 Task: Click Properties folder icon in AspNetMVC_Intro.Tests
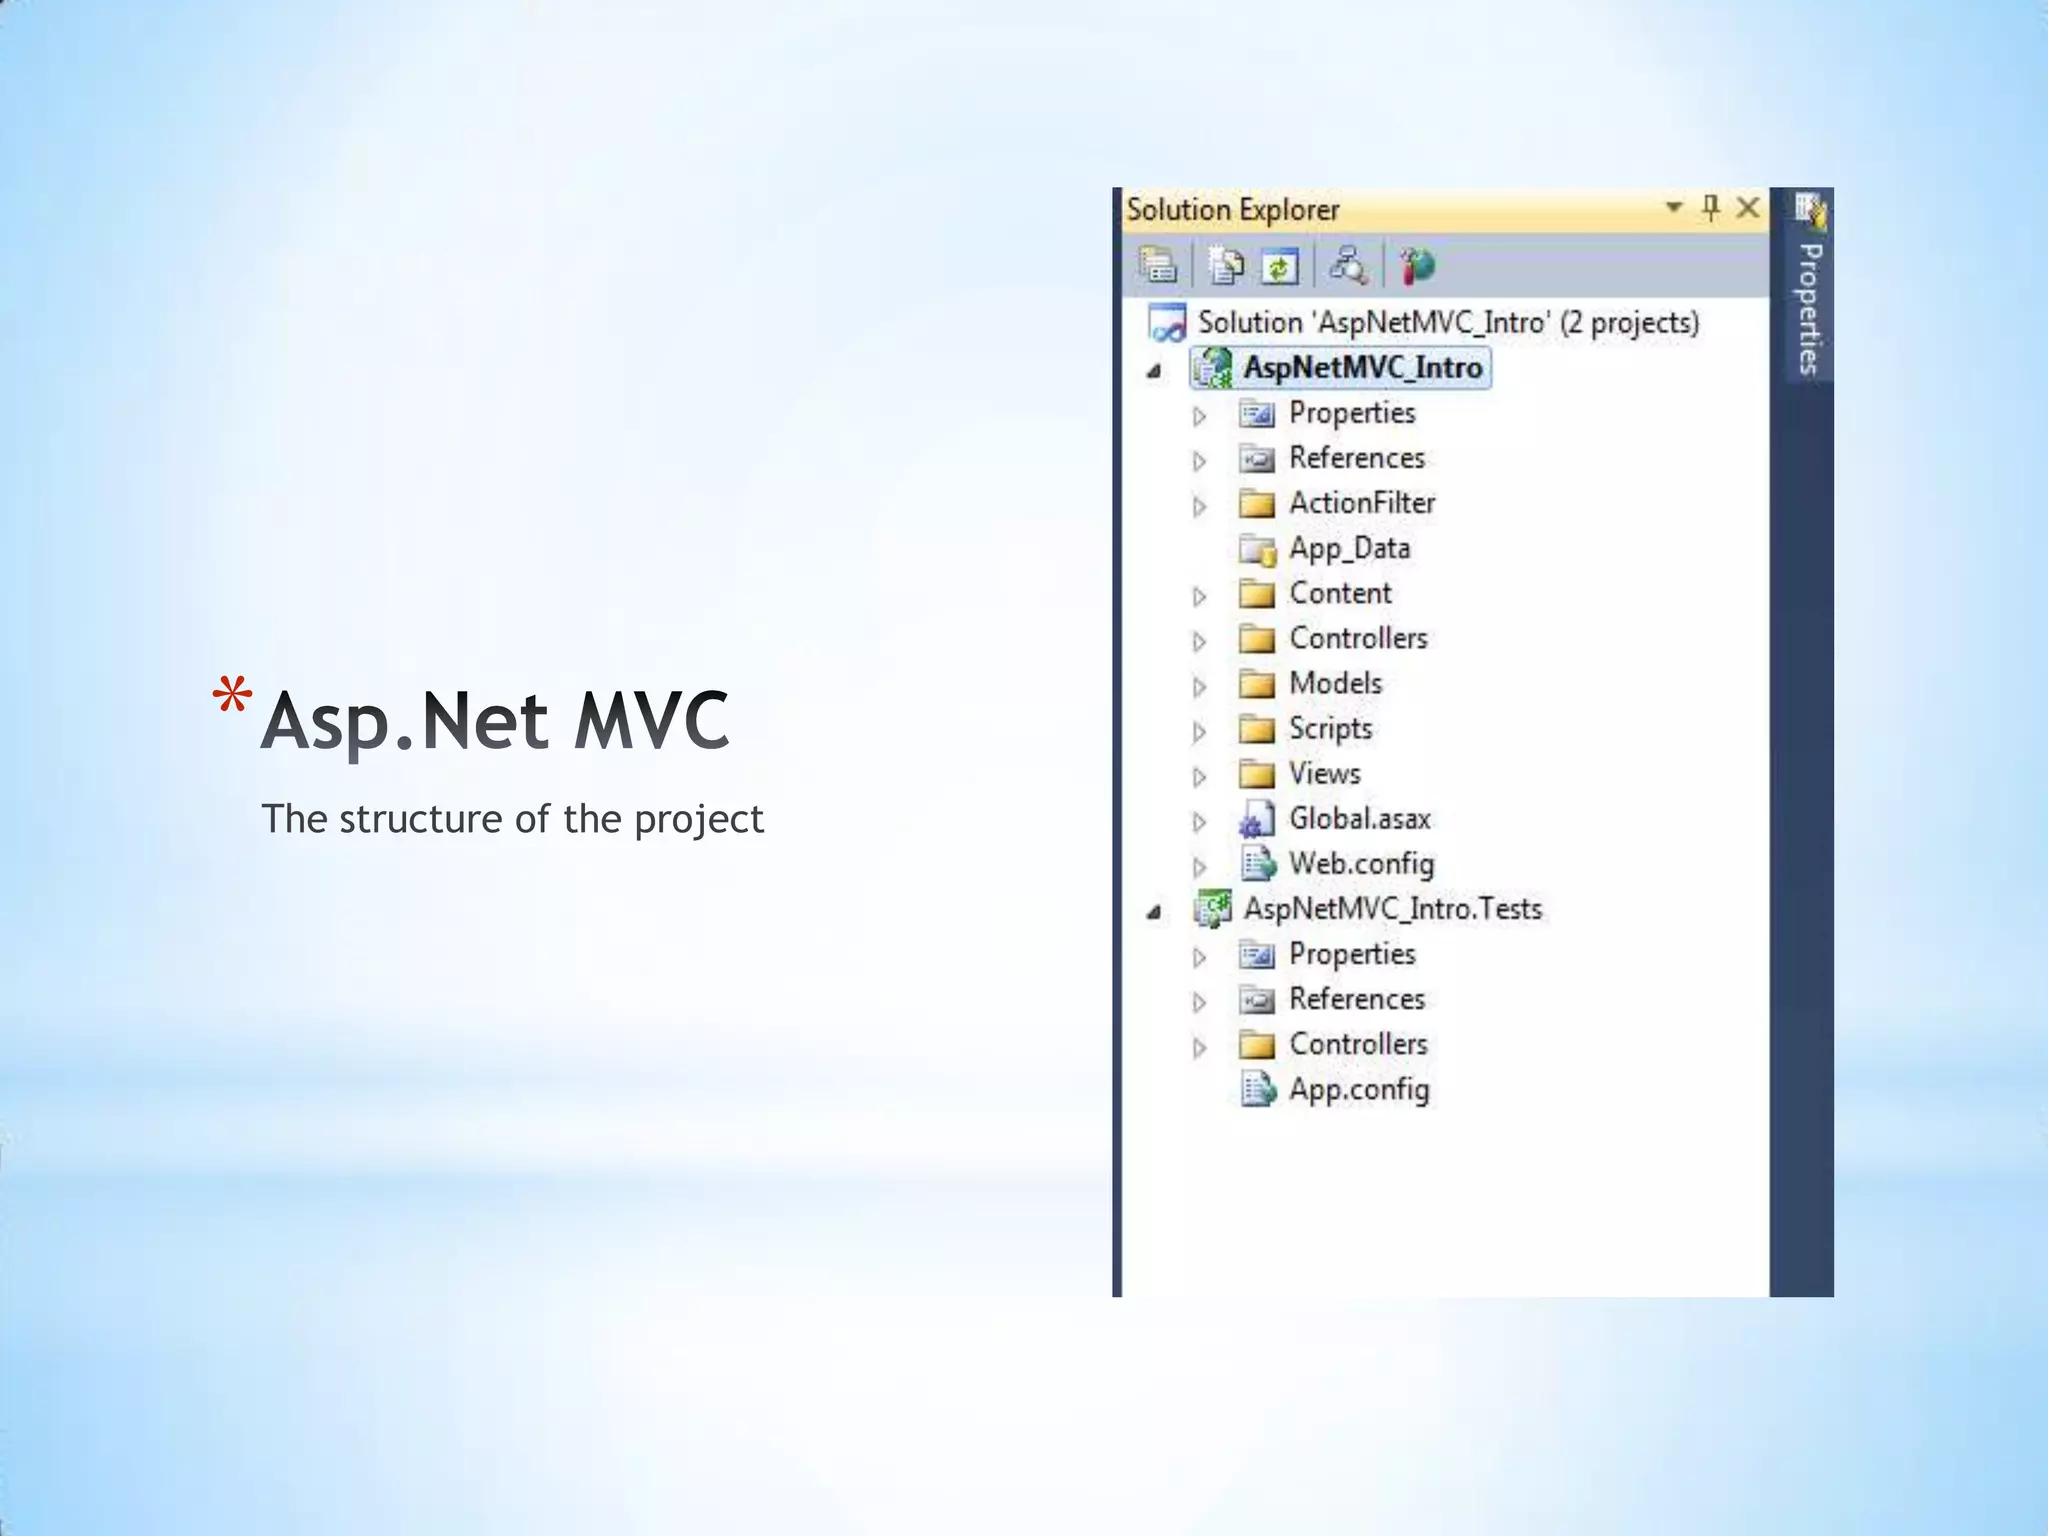click(1257, 955)
